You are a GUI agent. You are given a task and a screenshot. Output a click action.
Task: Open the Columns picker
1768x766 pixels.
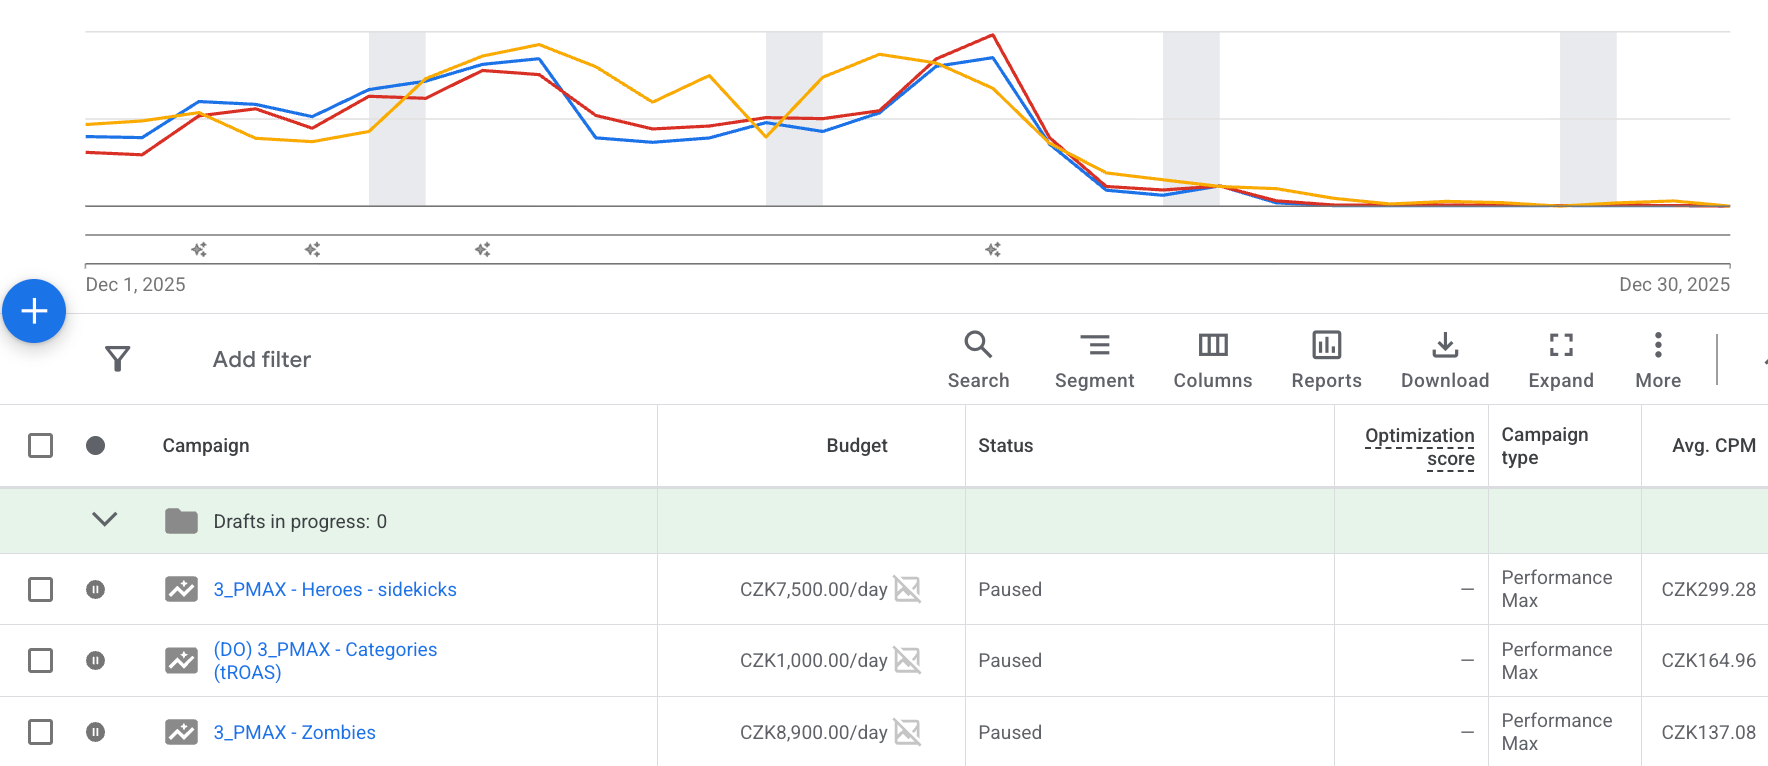(x=1212, y=360)
